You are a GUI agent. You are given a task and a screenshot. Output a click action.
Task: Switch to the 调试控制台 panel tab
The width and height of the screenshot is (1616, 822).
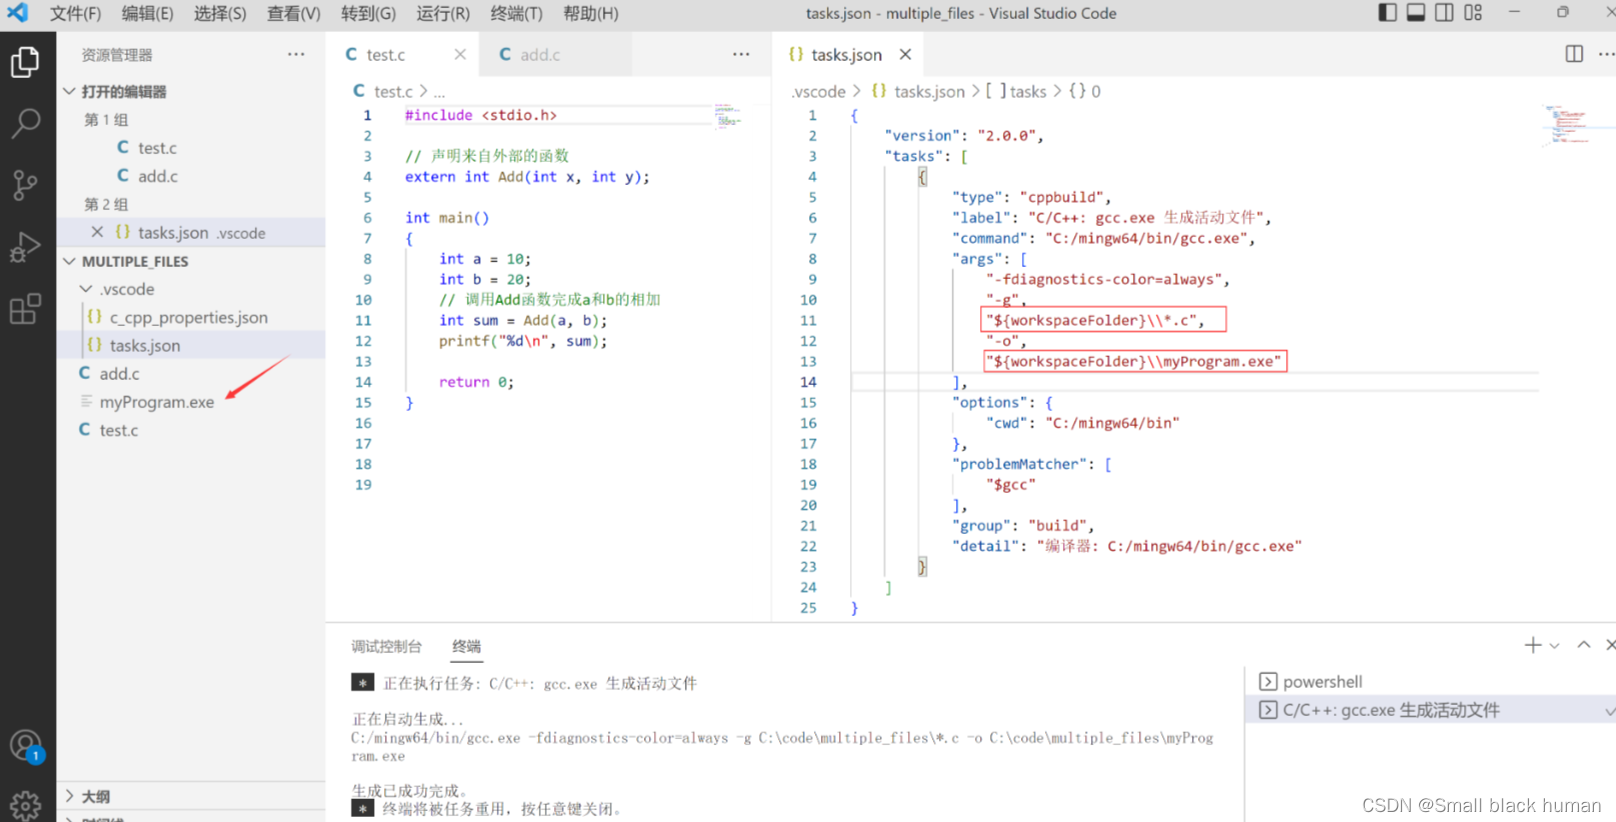click(386, 646)
